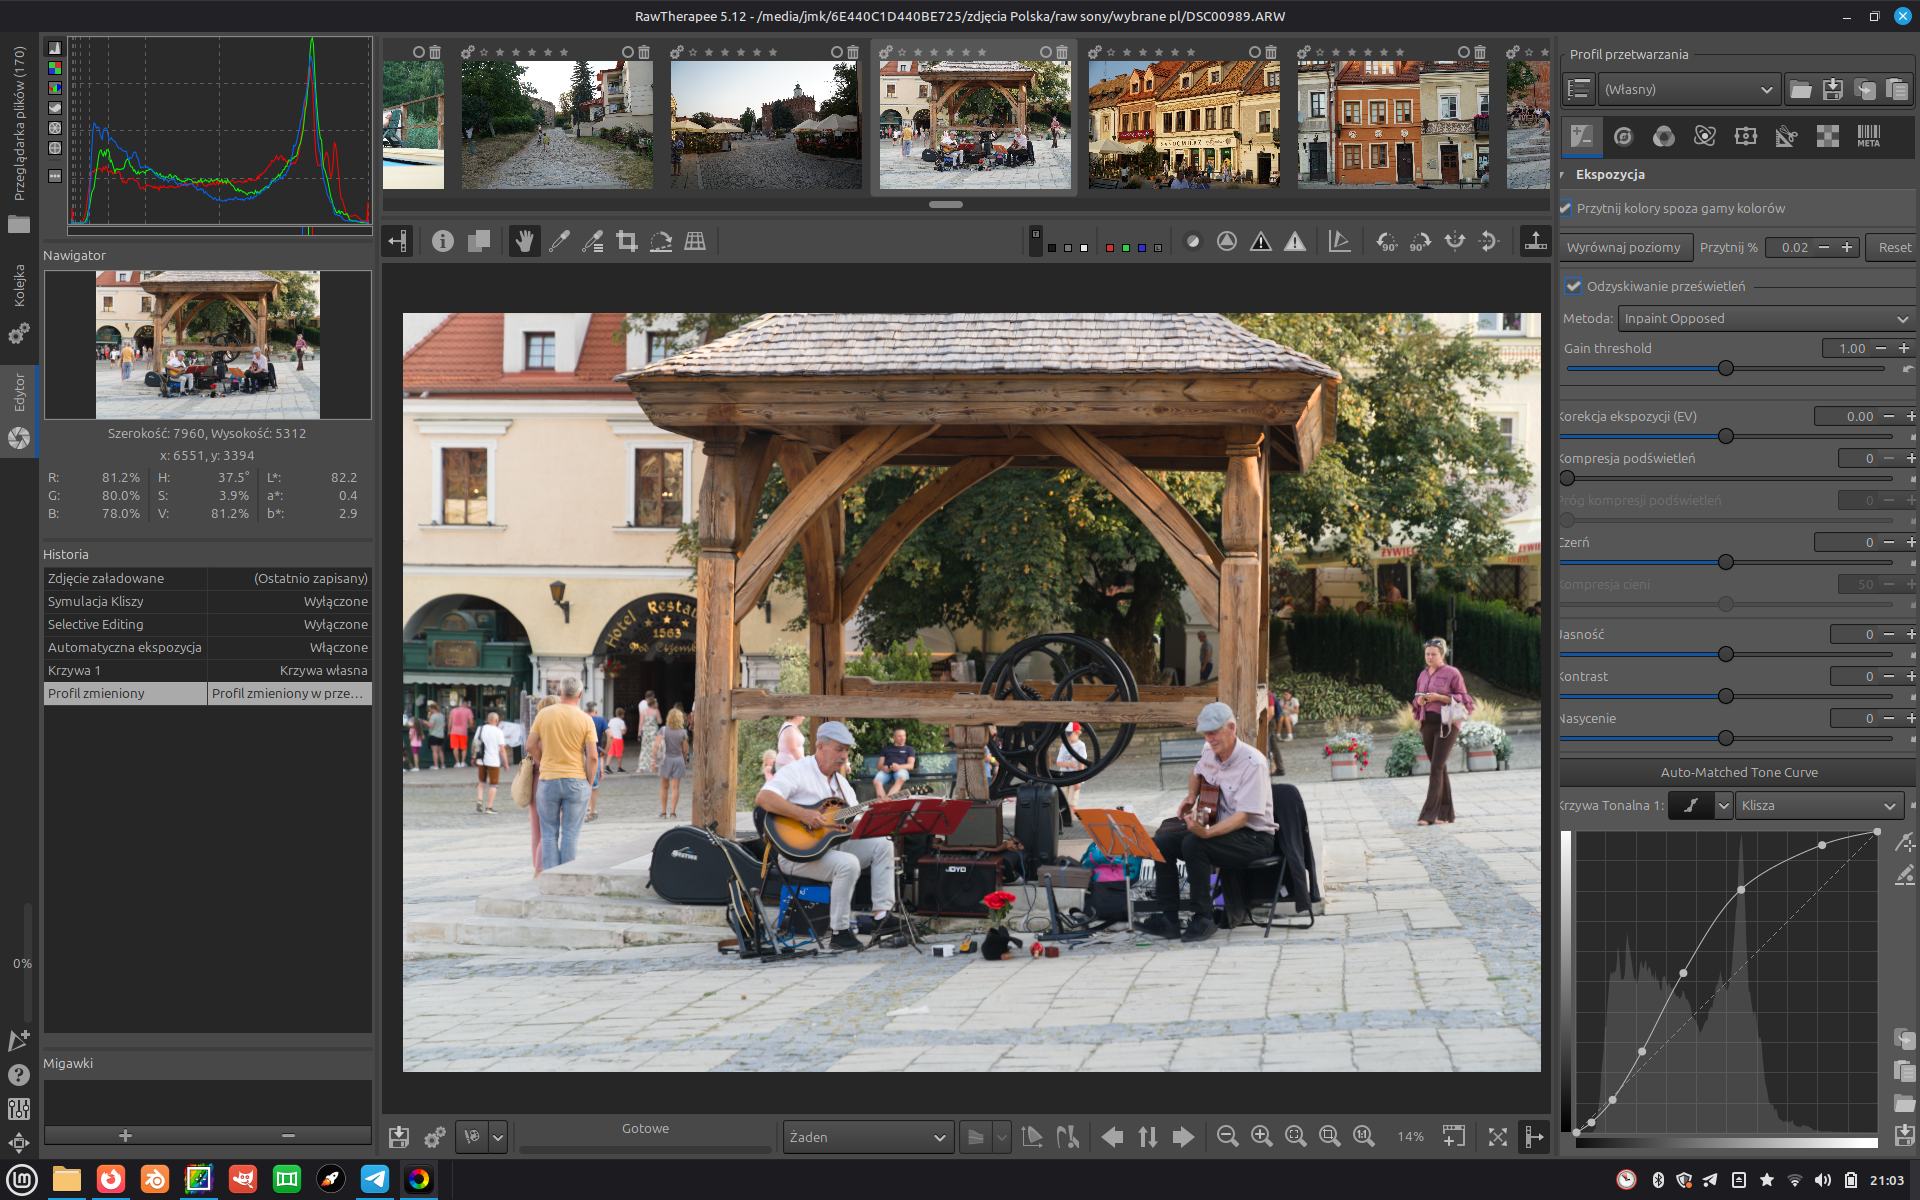The image size is (1920, 1200).
Task: Toggle Przytnij kolory spoza gamy kolorów checkbox
Action: pyautogui.click(x=1566, y=208)
